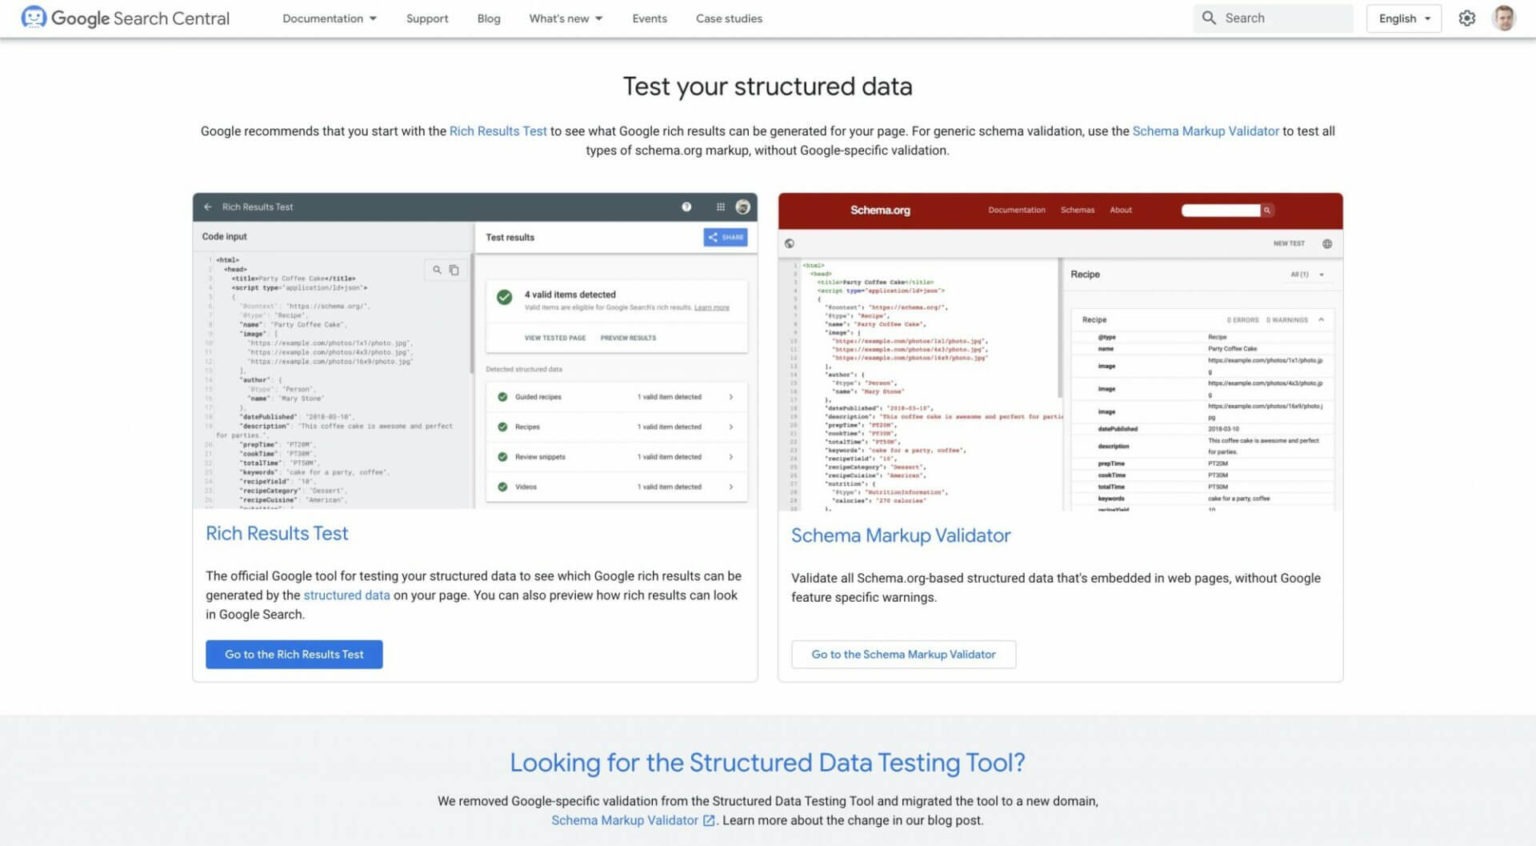Click the copy code icon in Code input

(x=455, y=269)
